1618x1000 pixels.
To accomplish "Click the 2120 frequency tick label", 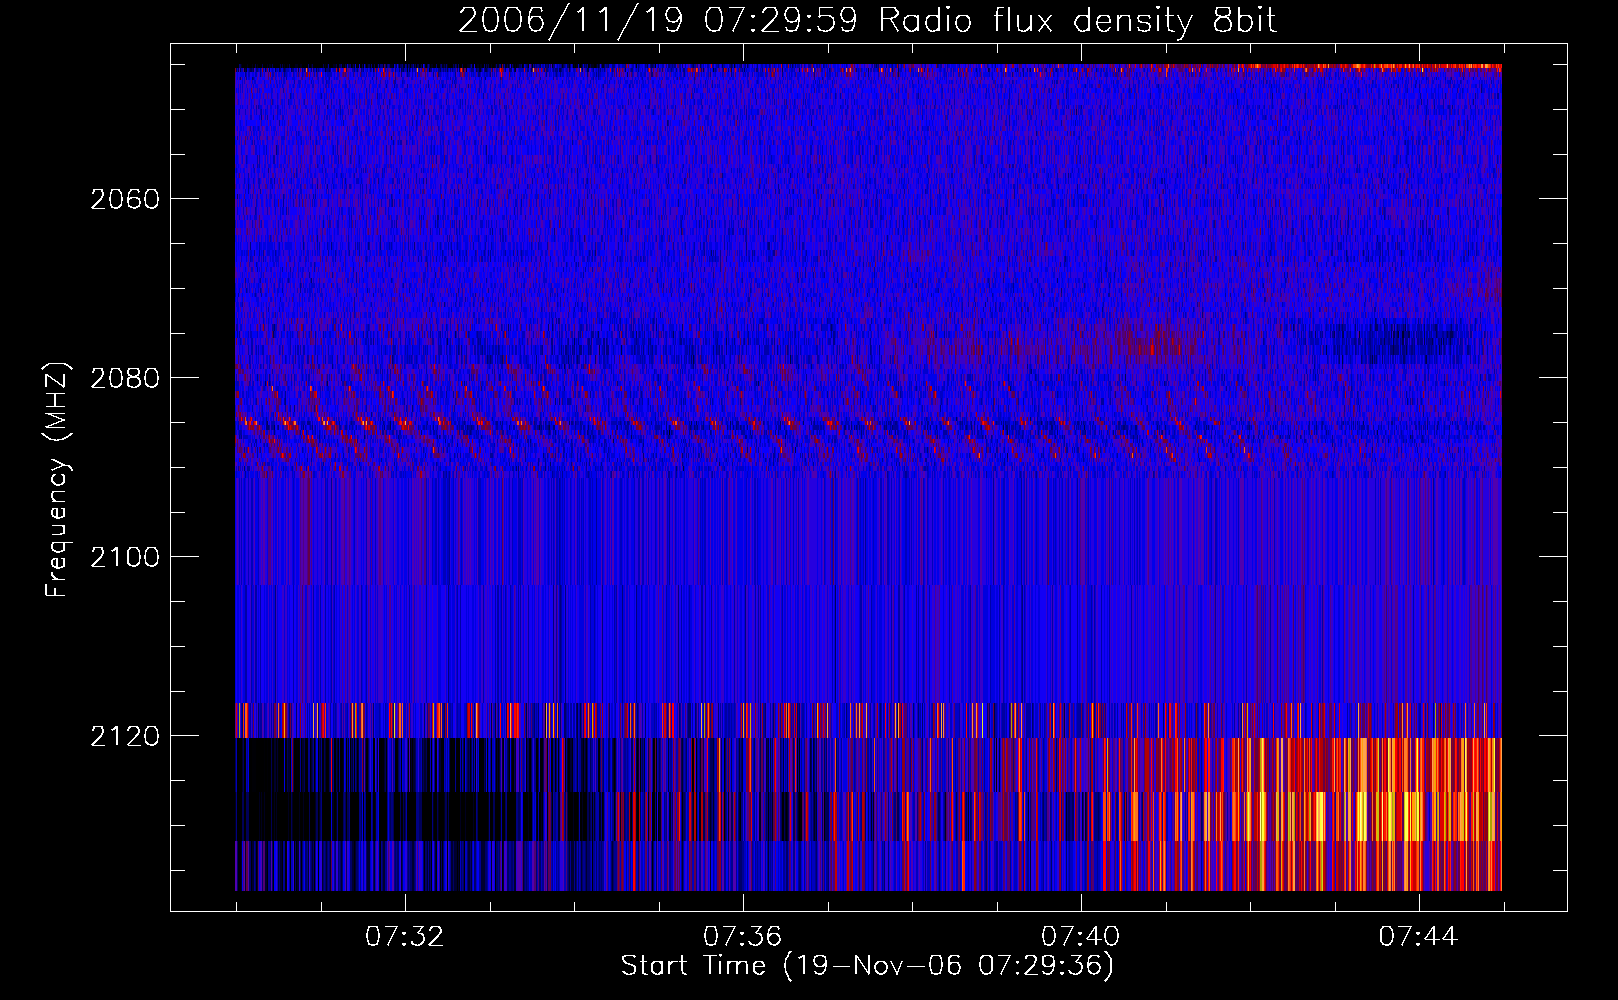I will (x=125, y=736).
